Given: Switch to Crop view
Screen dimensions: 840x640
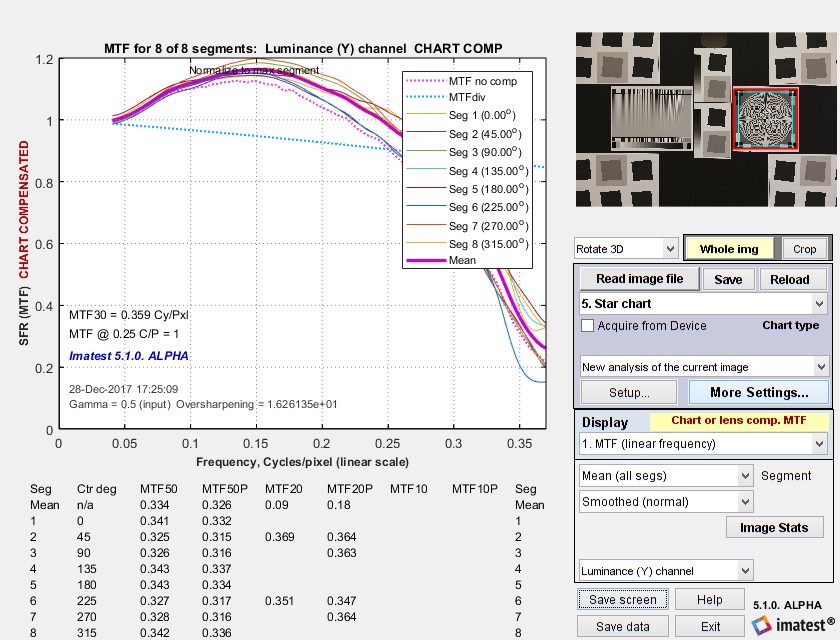Looking at the screenshot, I should tap(805, 249).
